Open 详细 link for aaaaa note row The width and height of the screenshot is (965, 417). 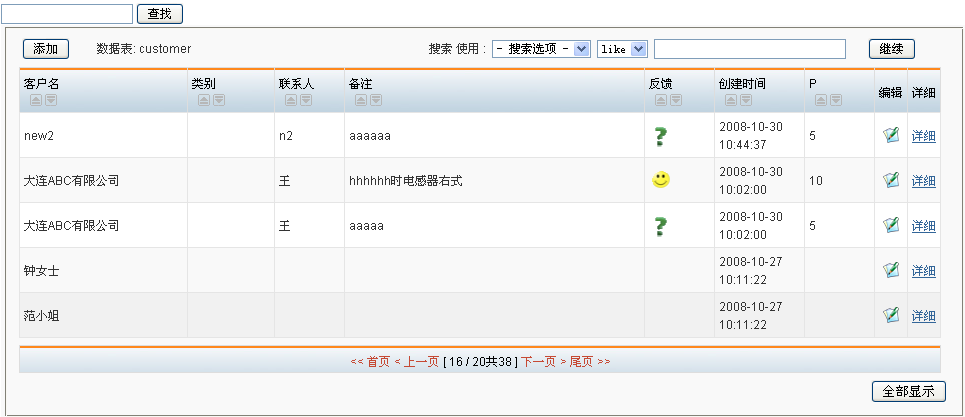tap(923, 226)
